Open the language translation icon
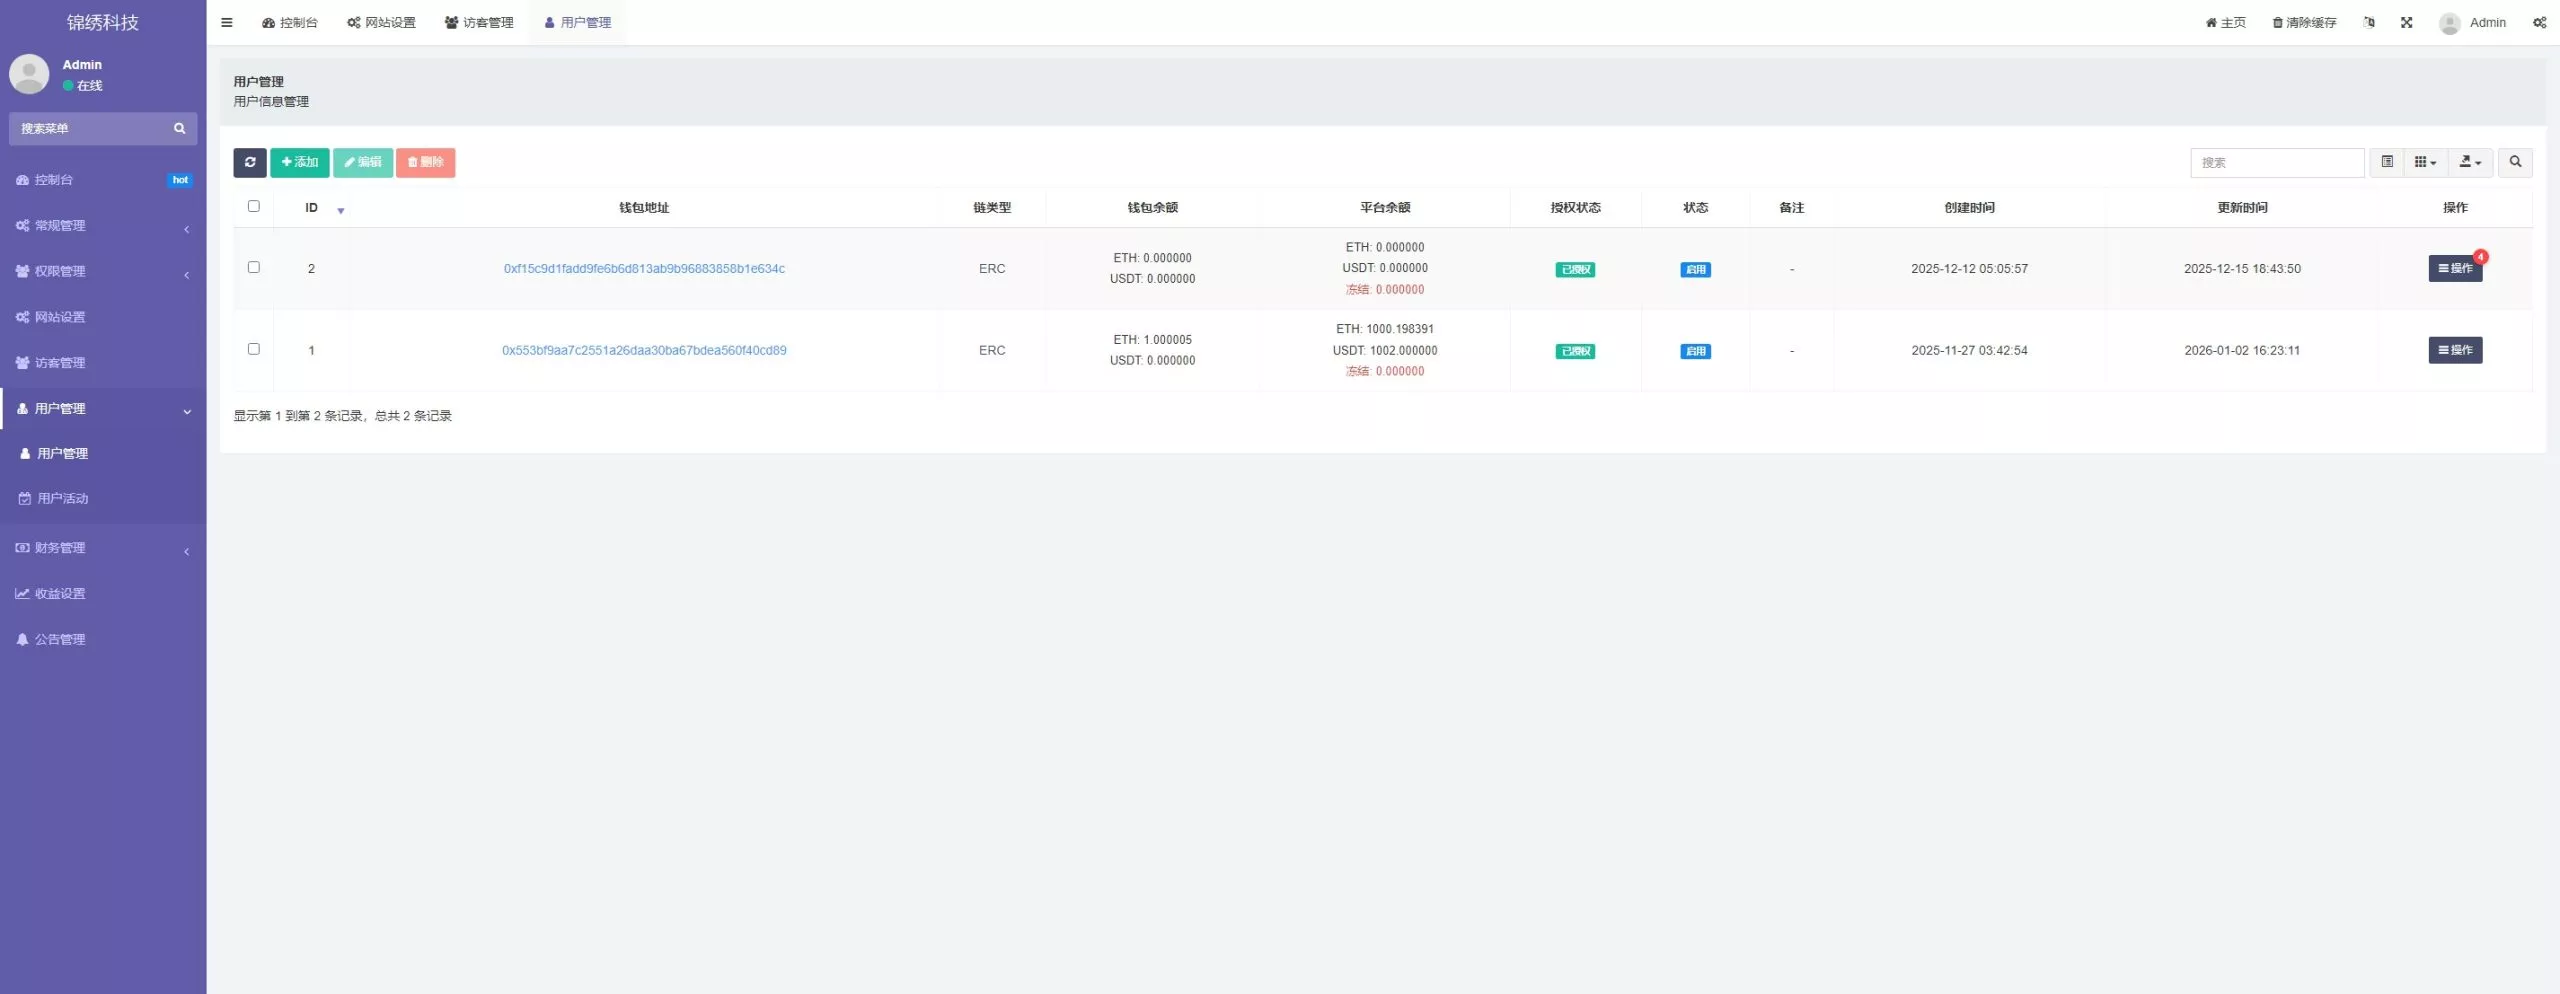 tap(2368, 22)
